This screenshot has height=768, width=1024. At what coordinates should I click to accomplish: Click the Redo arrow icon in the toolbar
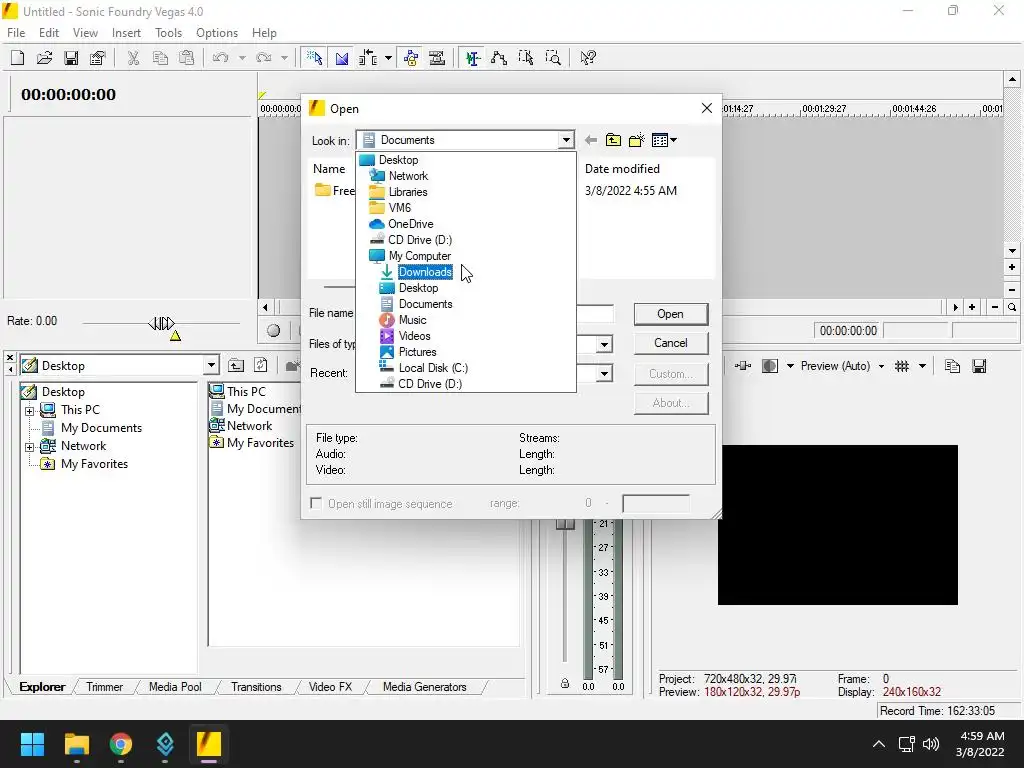pyautogui.click(x=264, y=58)
